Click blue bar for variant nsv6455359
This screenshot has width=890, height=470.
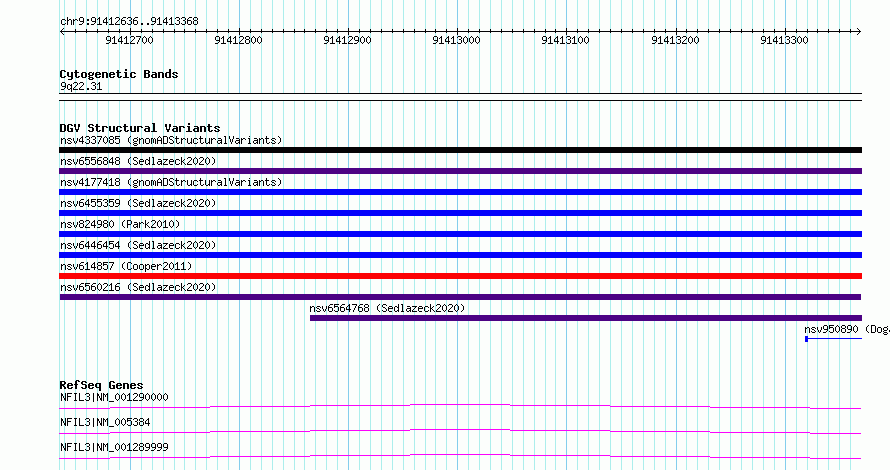point(460,213)
